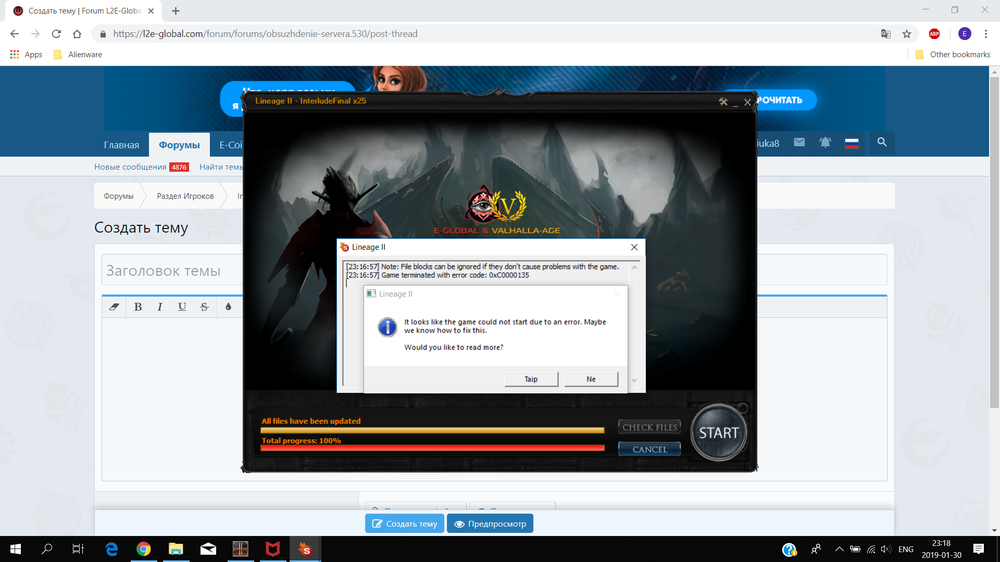Open Windows notification center

pyautogui.click(x=978, y=549)
